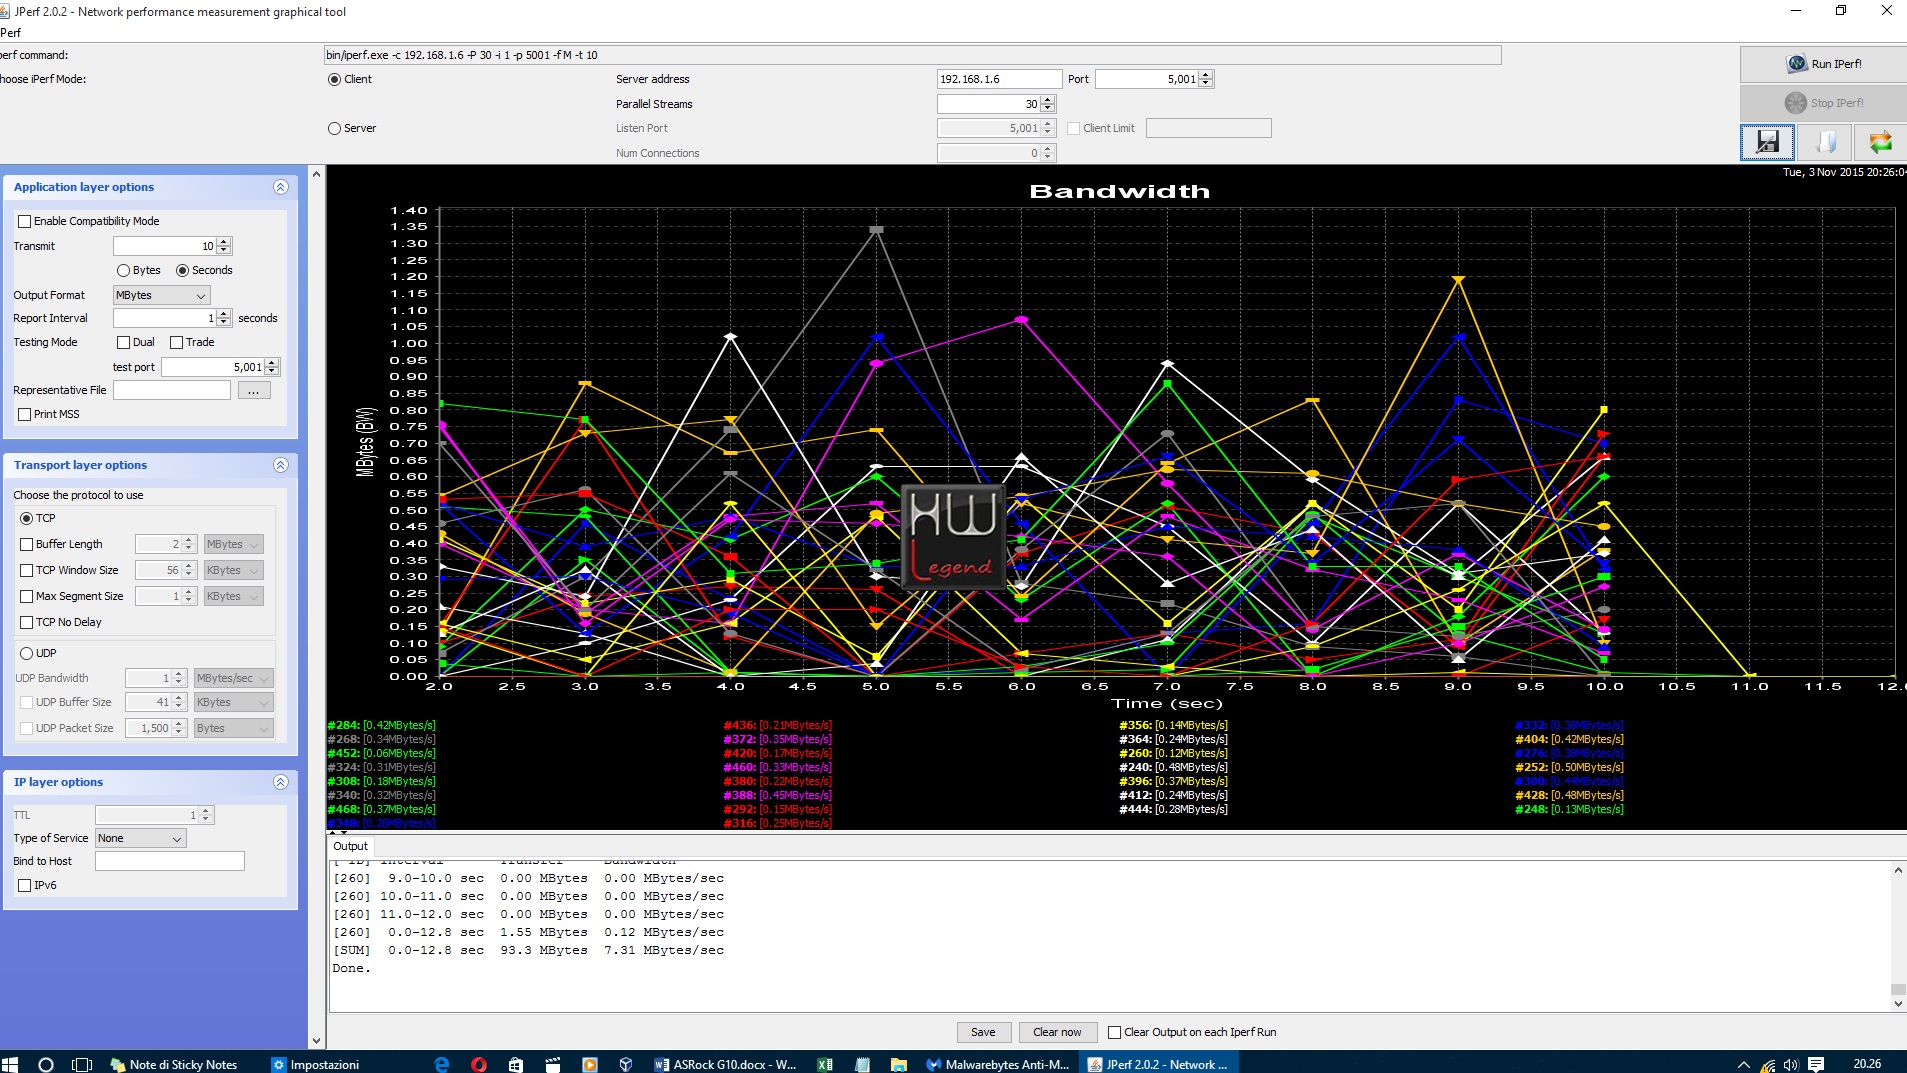The image size is (1907, 1073).
Task: Increase the TTL value
Action: [206, 811]
